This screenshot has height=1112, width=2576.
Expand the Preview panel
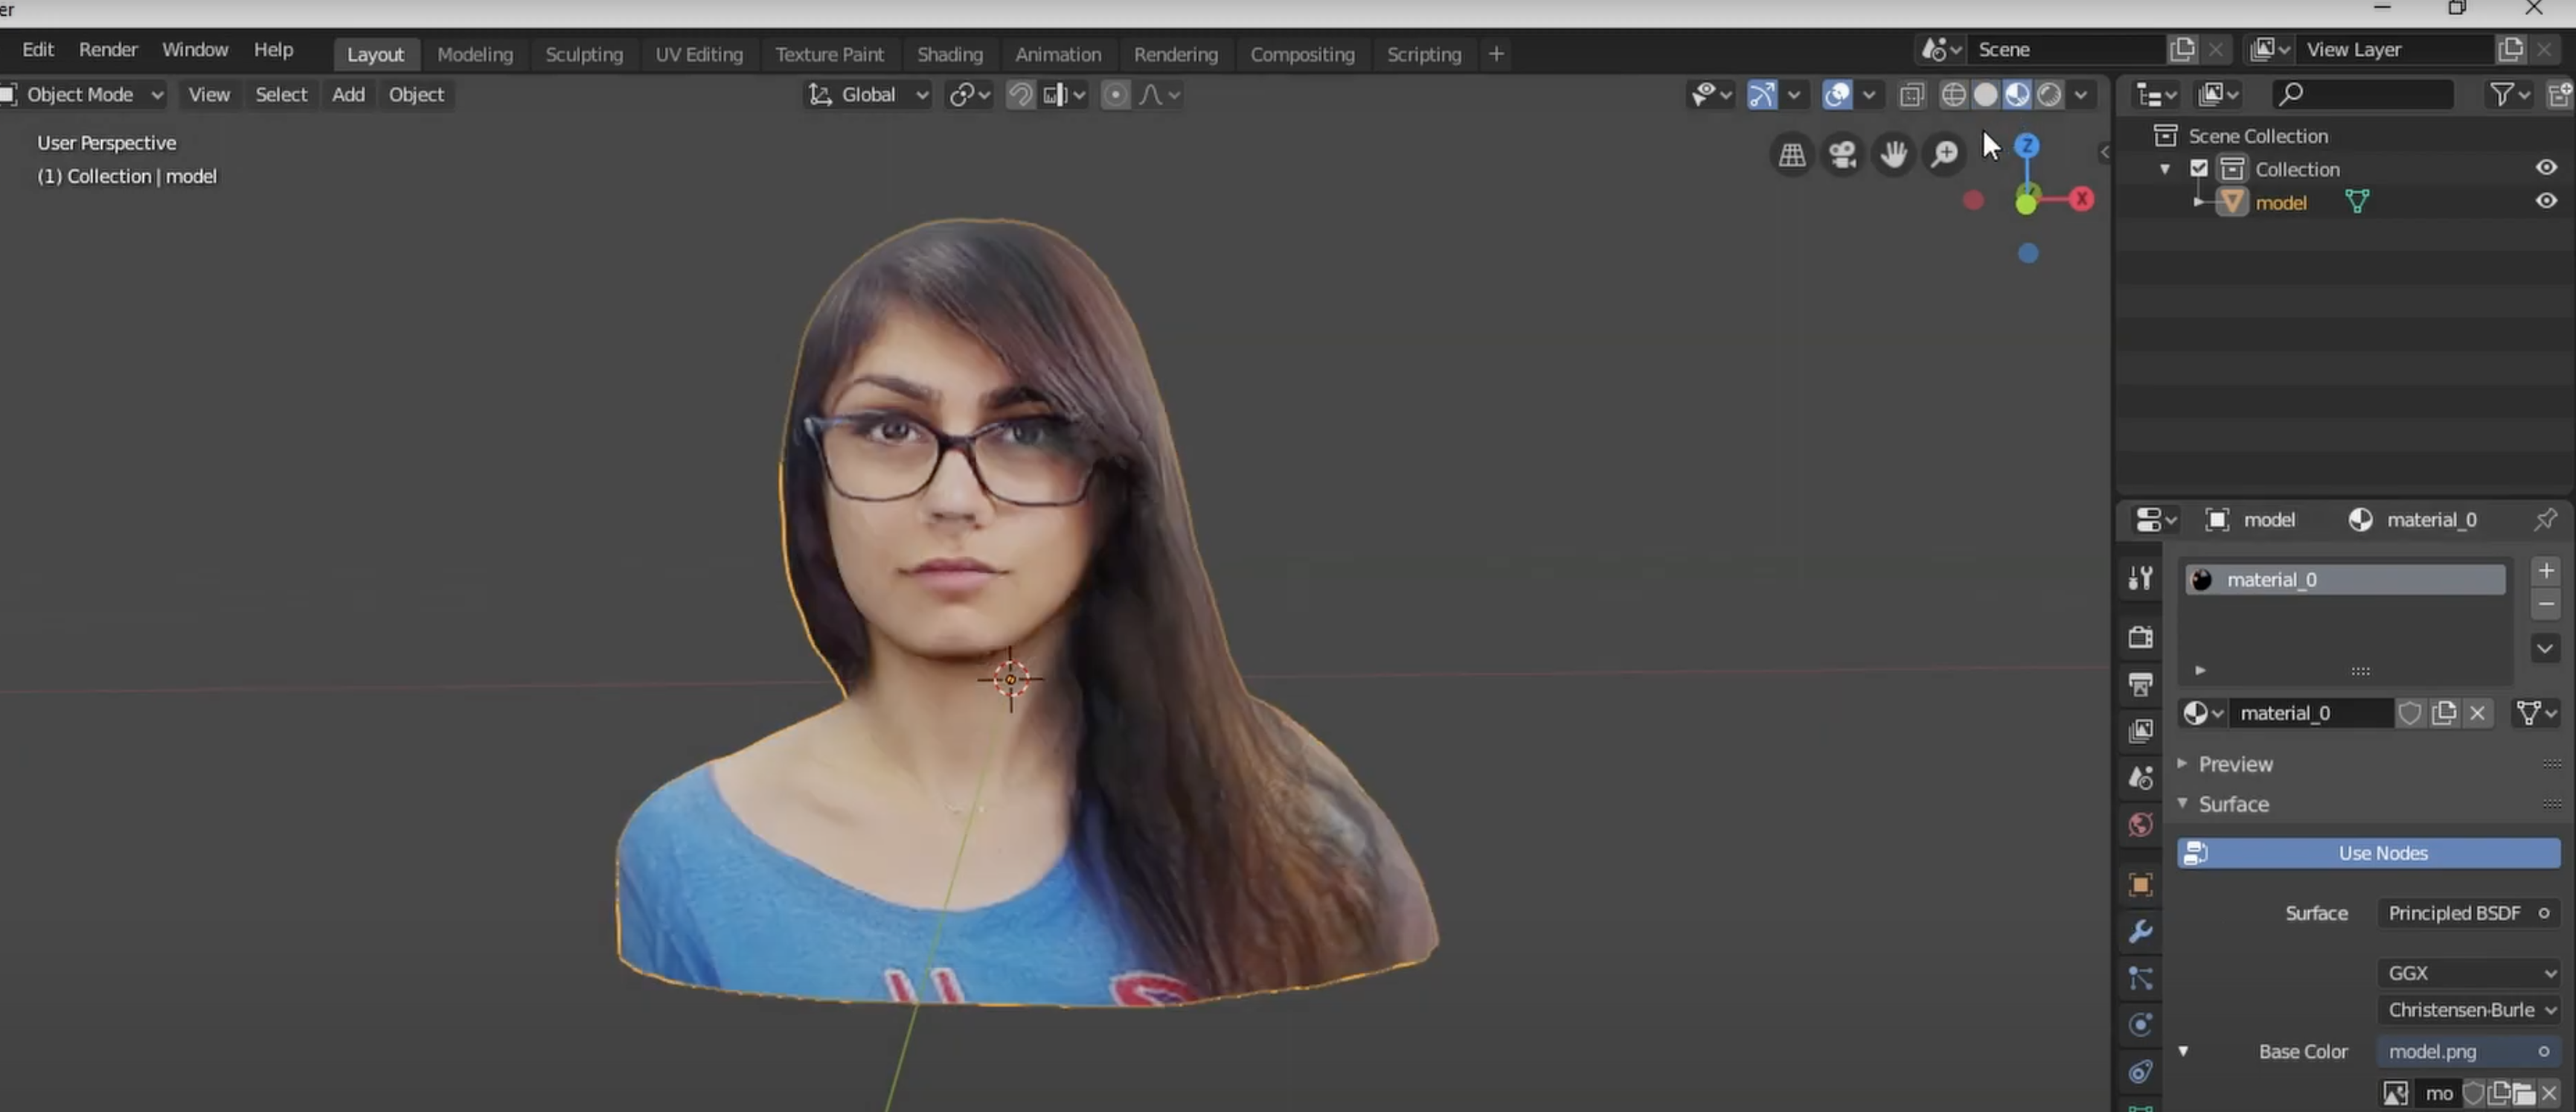(2235, 764)
